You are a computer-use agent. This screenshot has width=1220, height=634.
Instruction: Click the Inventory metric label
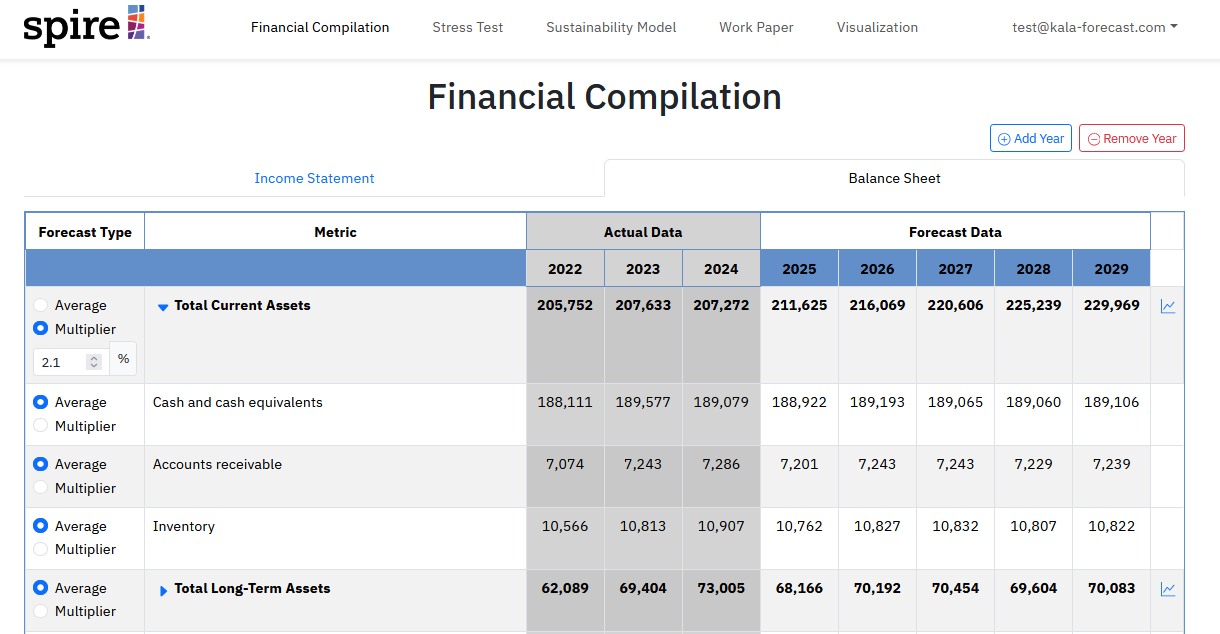coord(184,526)
